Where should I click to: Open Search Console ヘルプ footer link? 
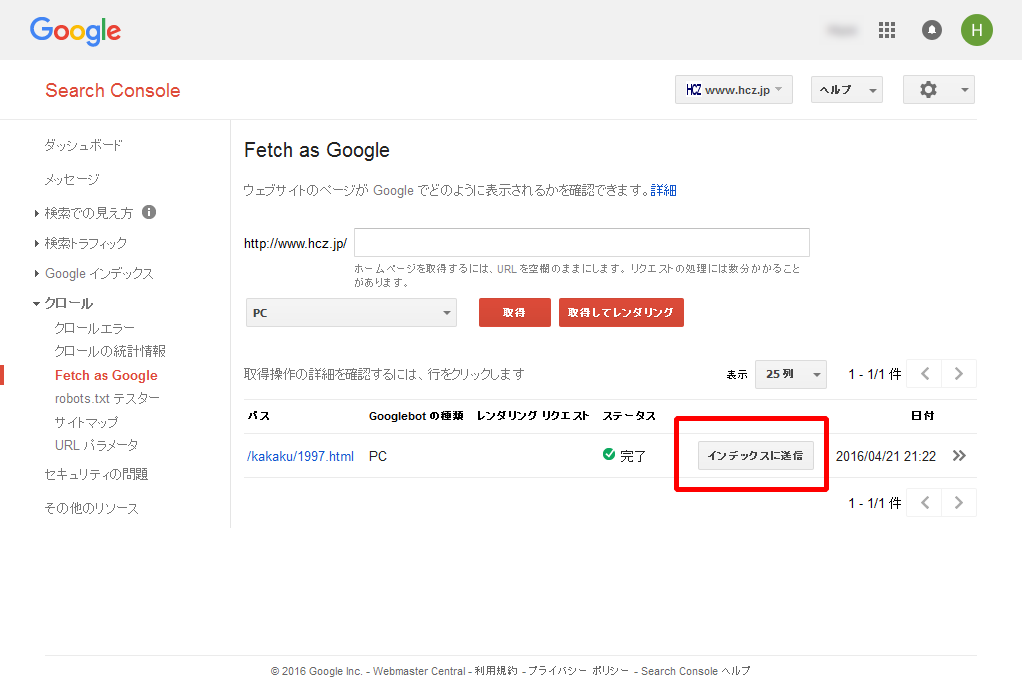tap(695, 671)
